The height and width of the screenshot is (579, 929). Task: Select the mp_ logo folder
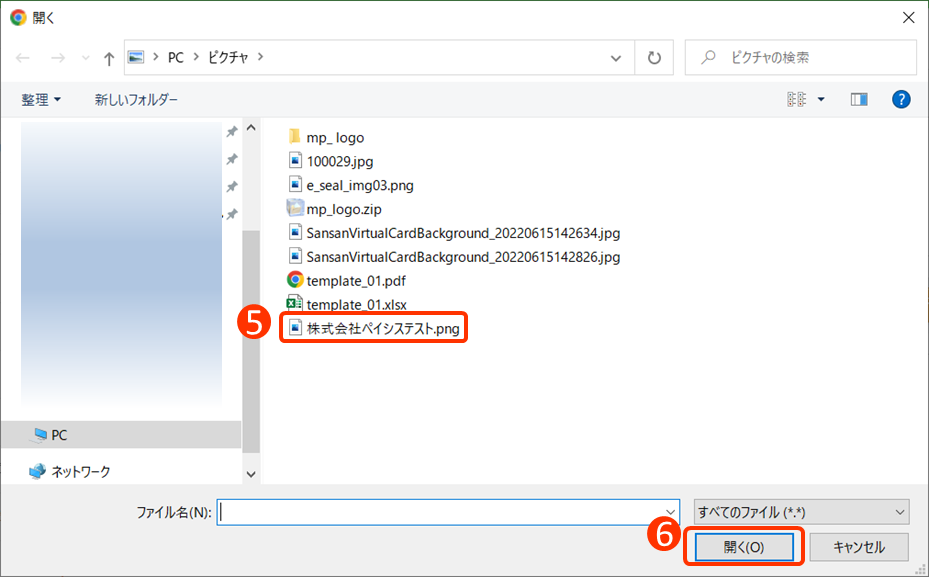pos(335,137)
